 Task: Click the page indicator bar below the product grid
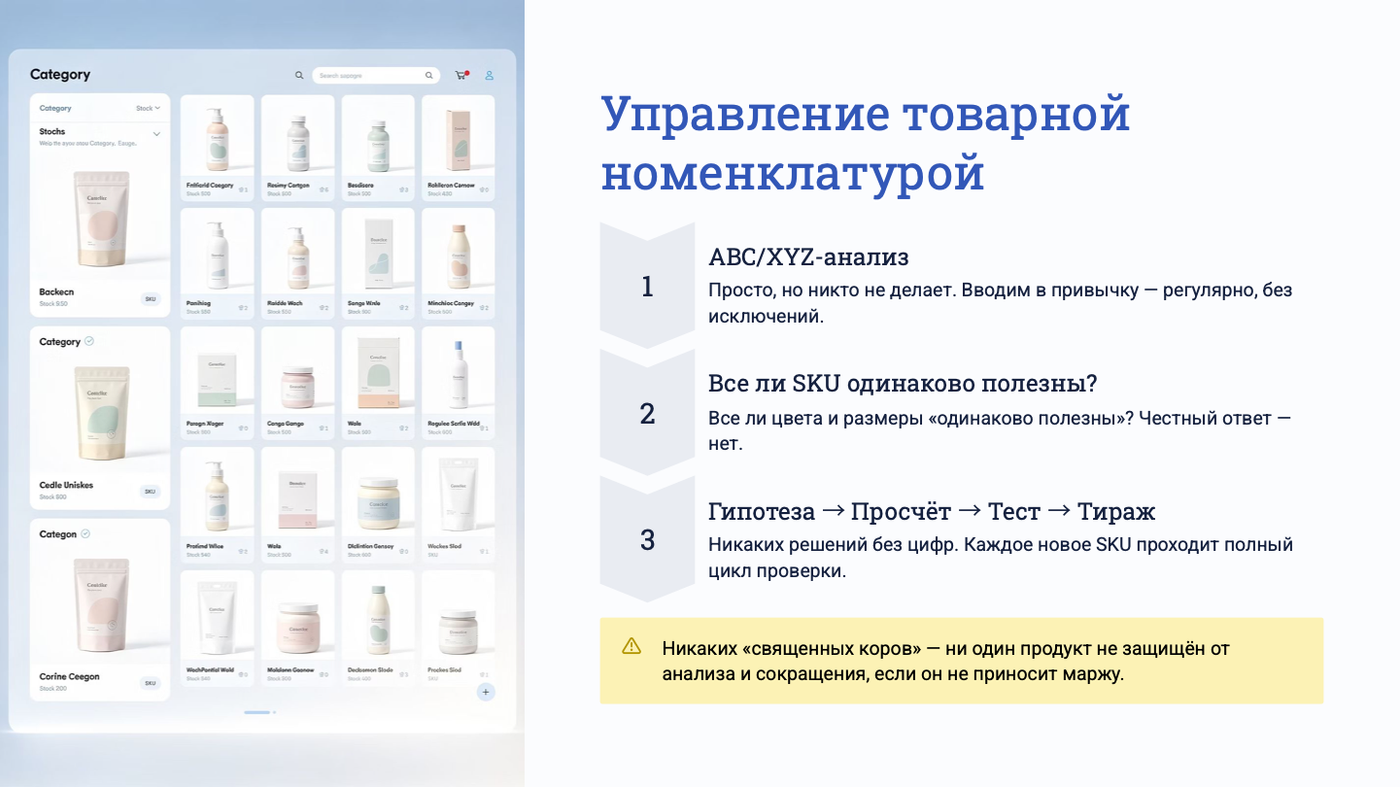point(257,712)
